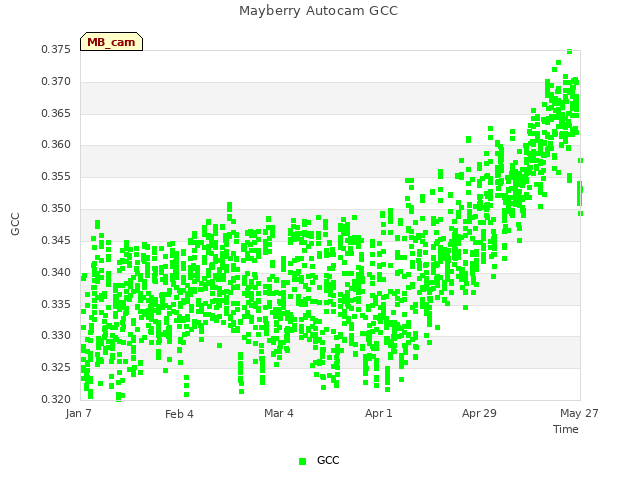Click the Mar 4 x-axis label
The width and height of the screenshot is (640, 480).
[x=279, y=413]
